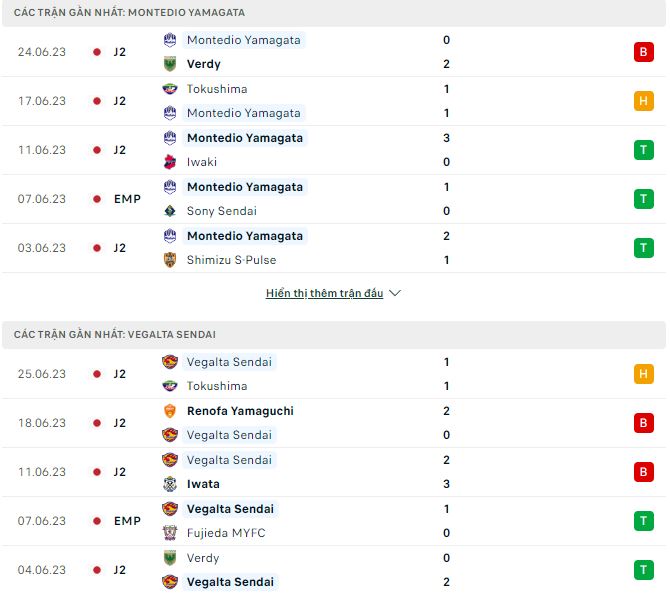670x594 pixels.
Task: Click orange H badge for Tokushima–Montedio draw
Action: 643,101
